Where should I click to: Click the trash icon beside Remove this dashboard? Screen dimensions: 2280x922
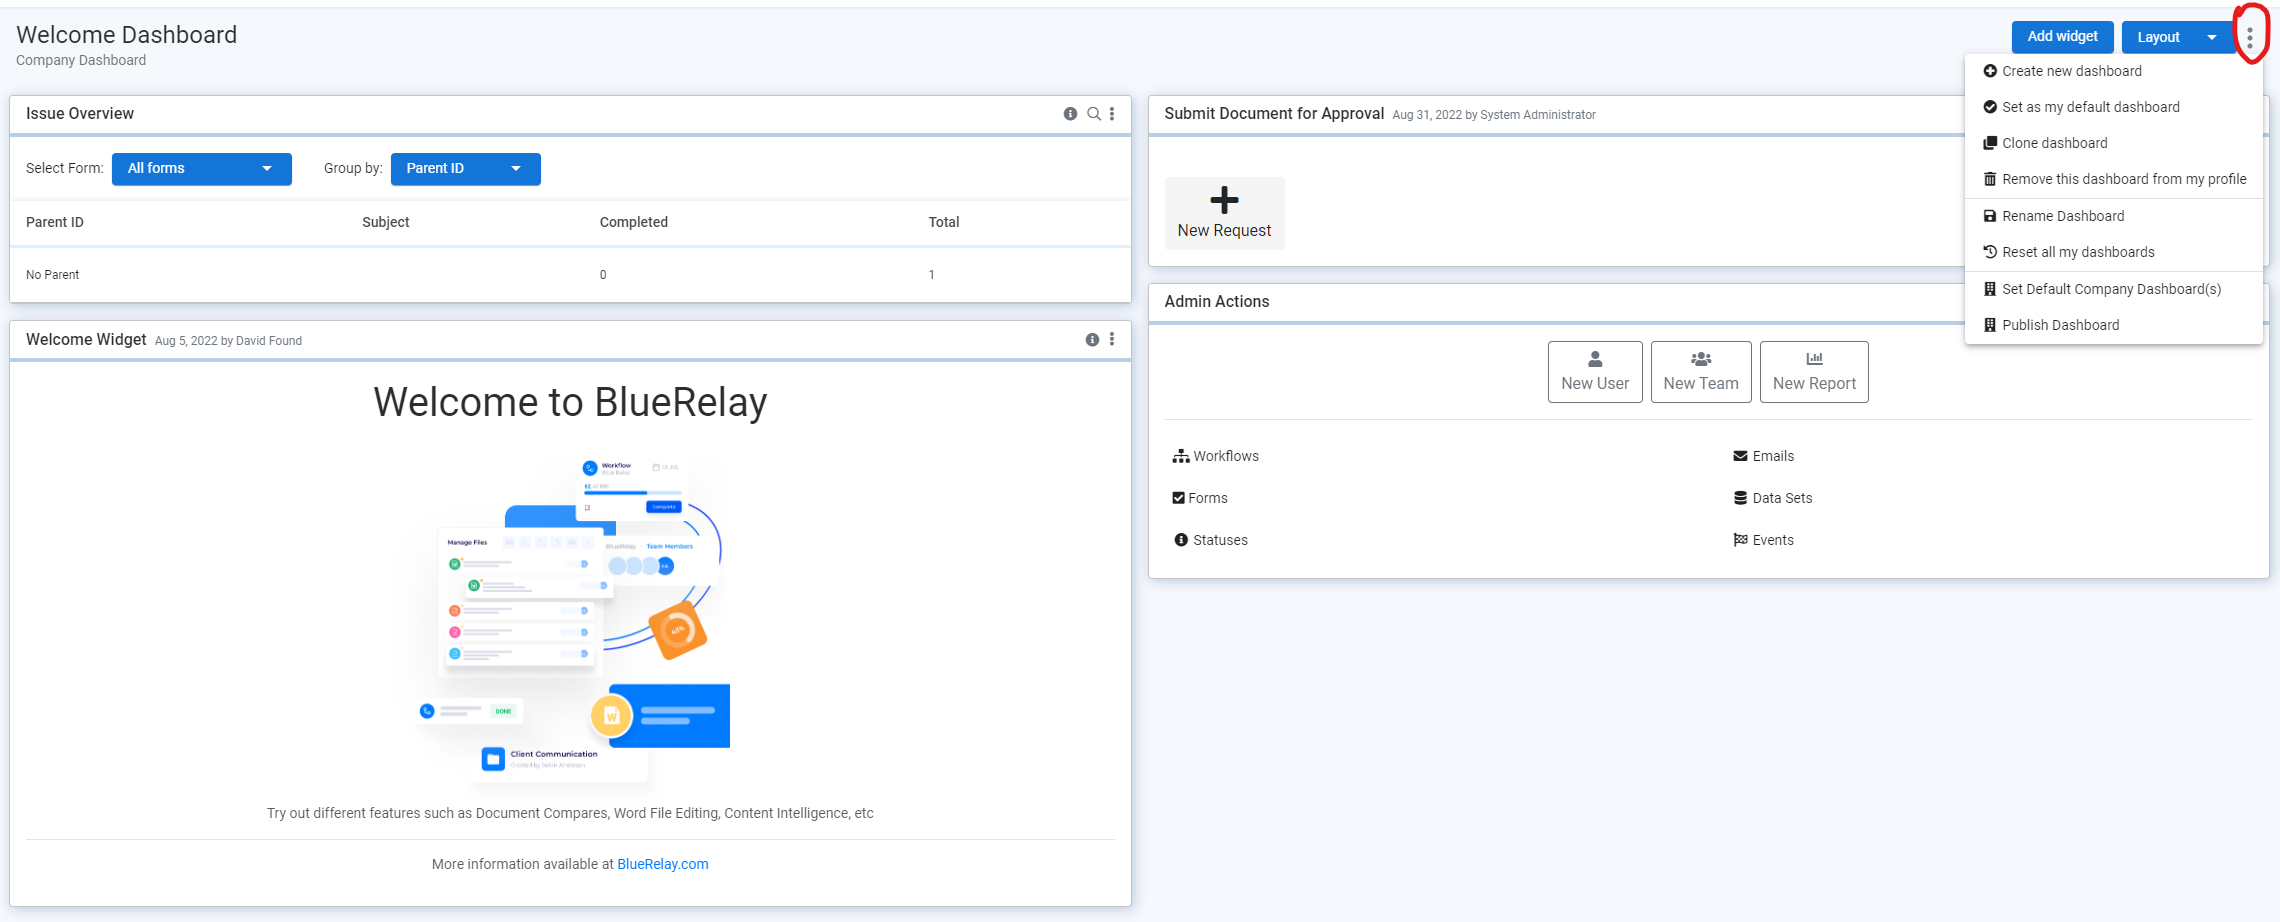[1990, 179]
